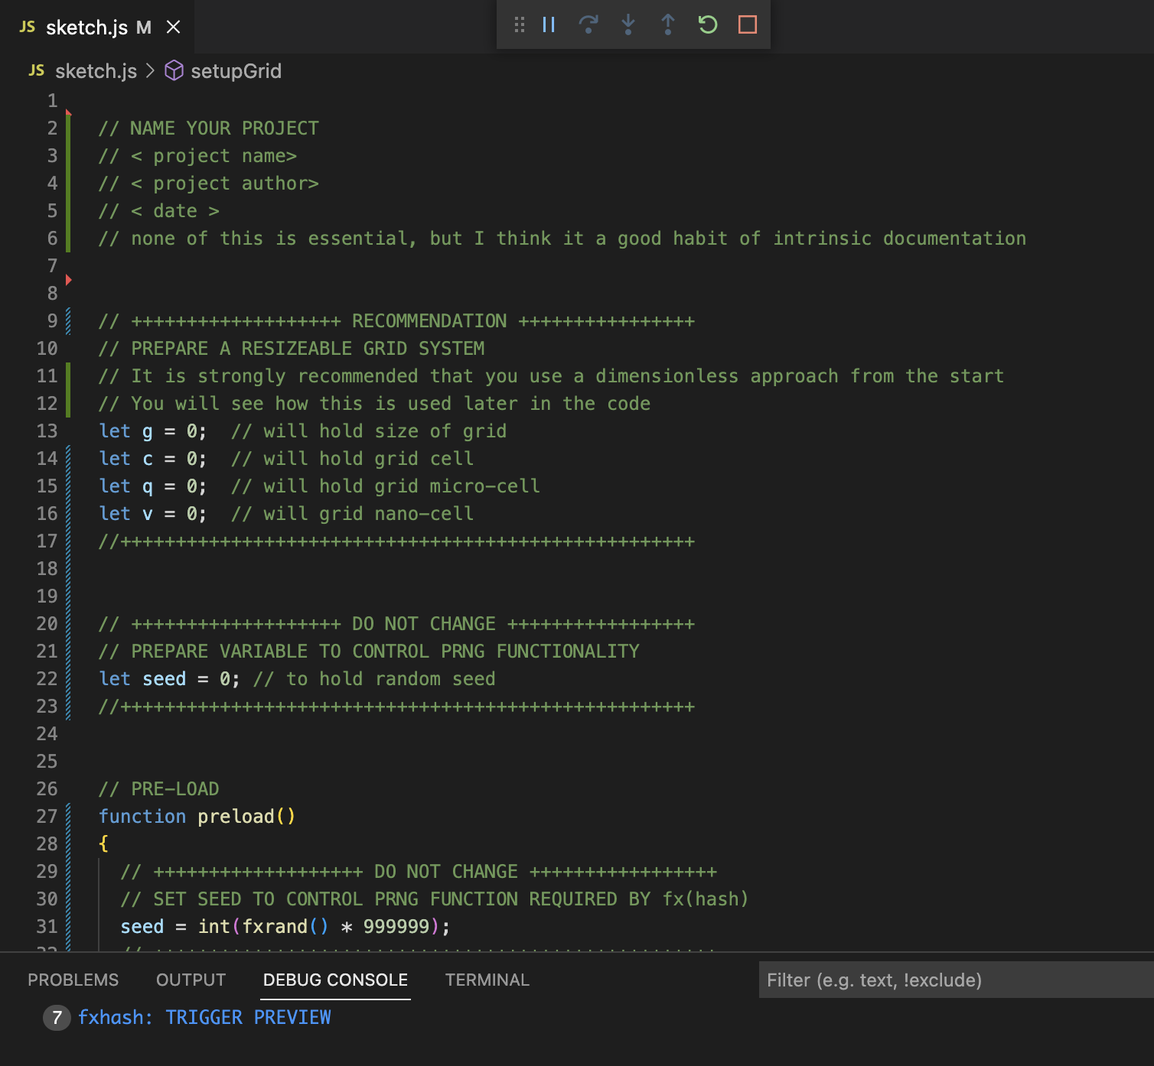
Task: Select the sketch.js editor tab
Action: coord(98,27)
